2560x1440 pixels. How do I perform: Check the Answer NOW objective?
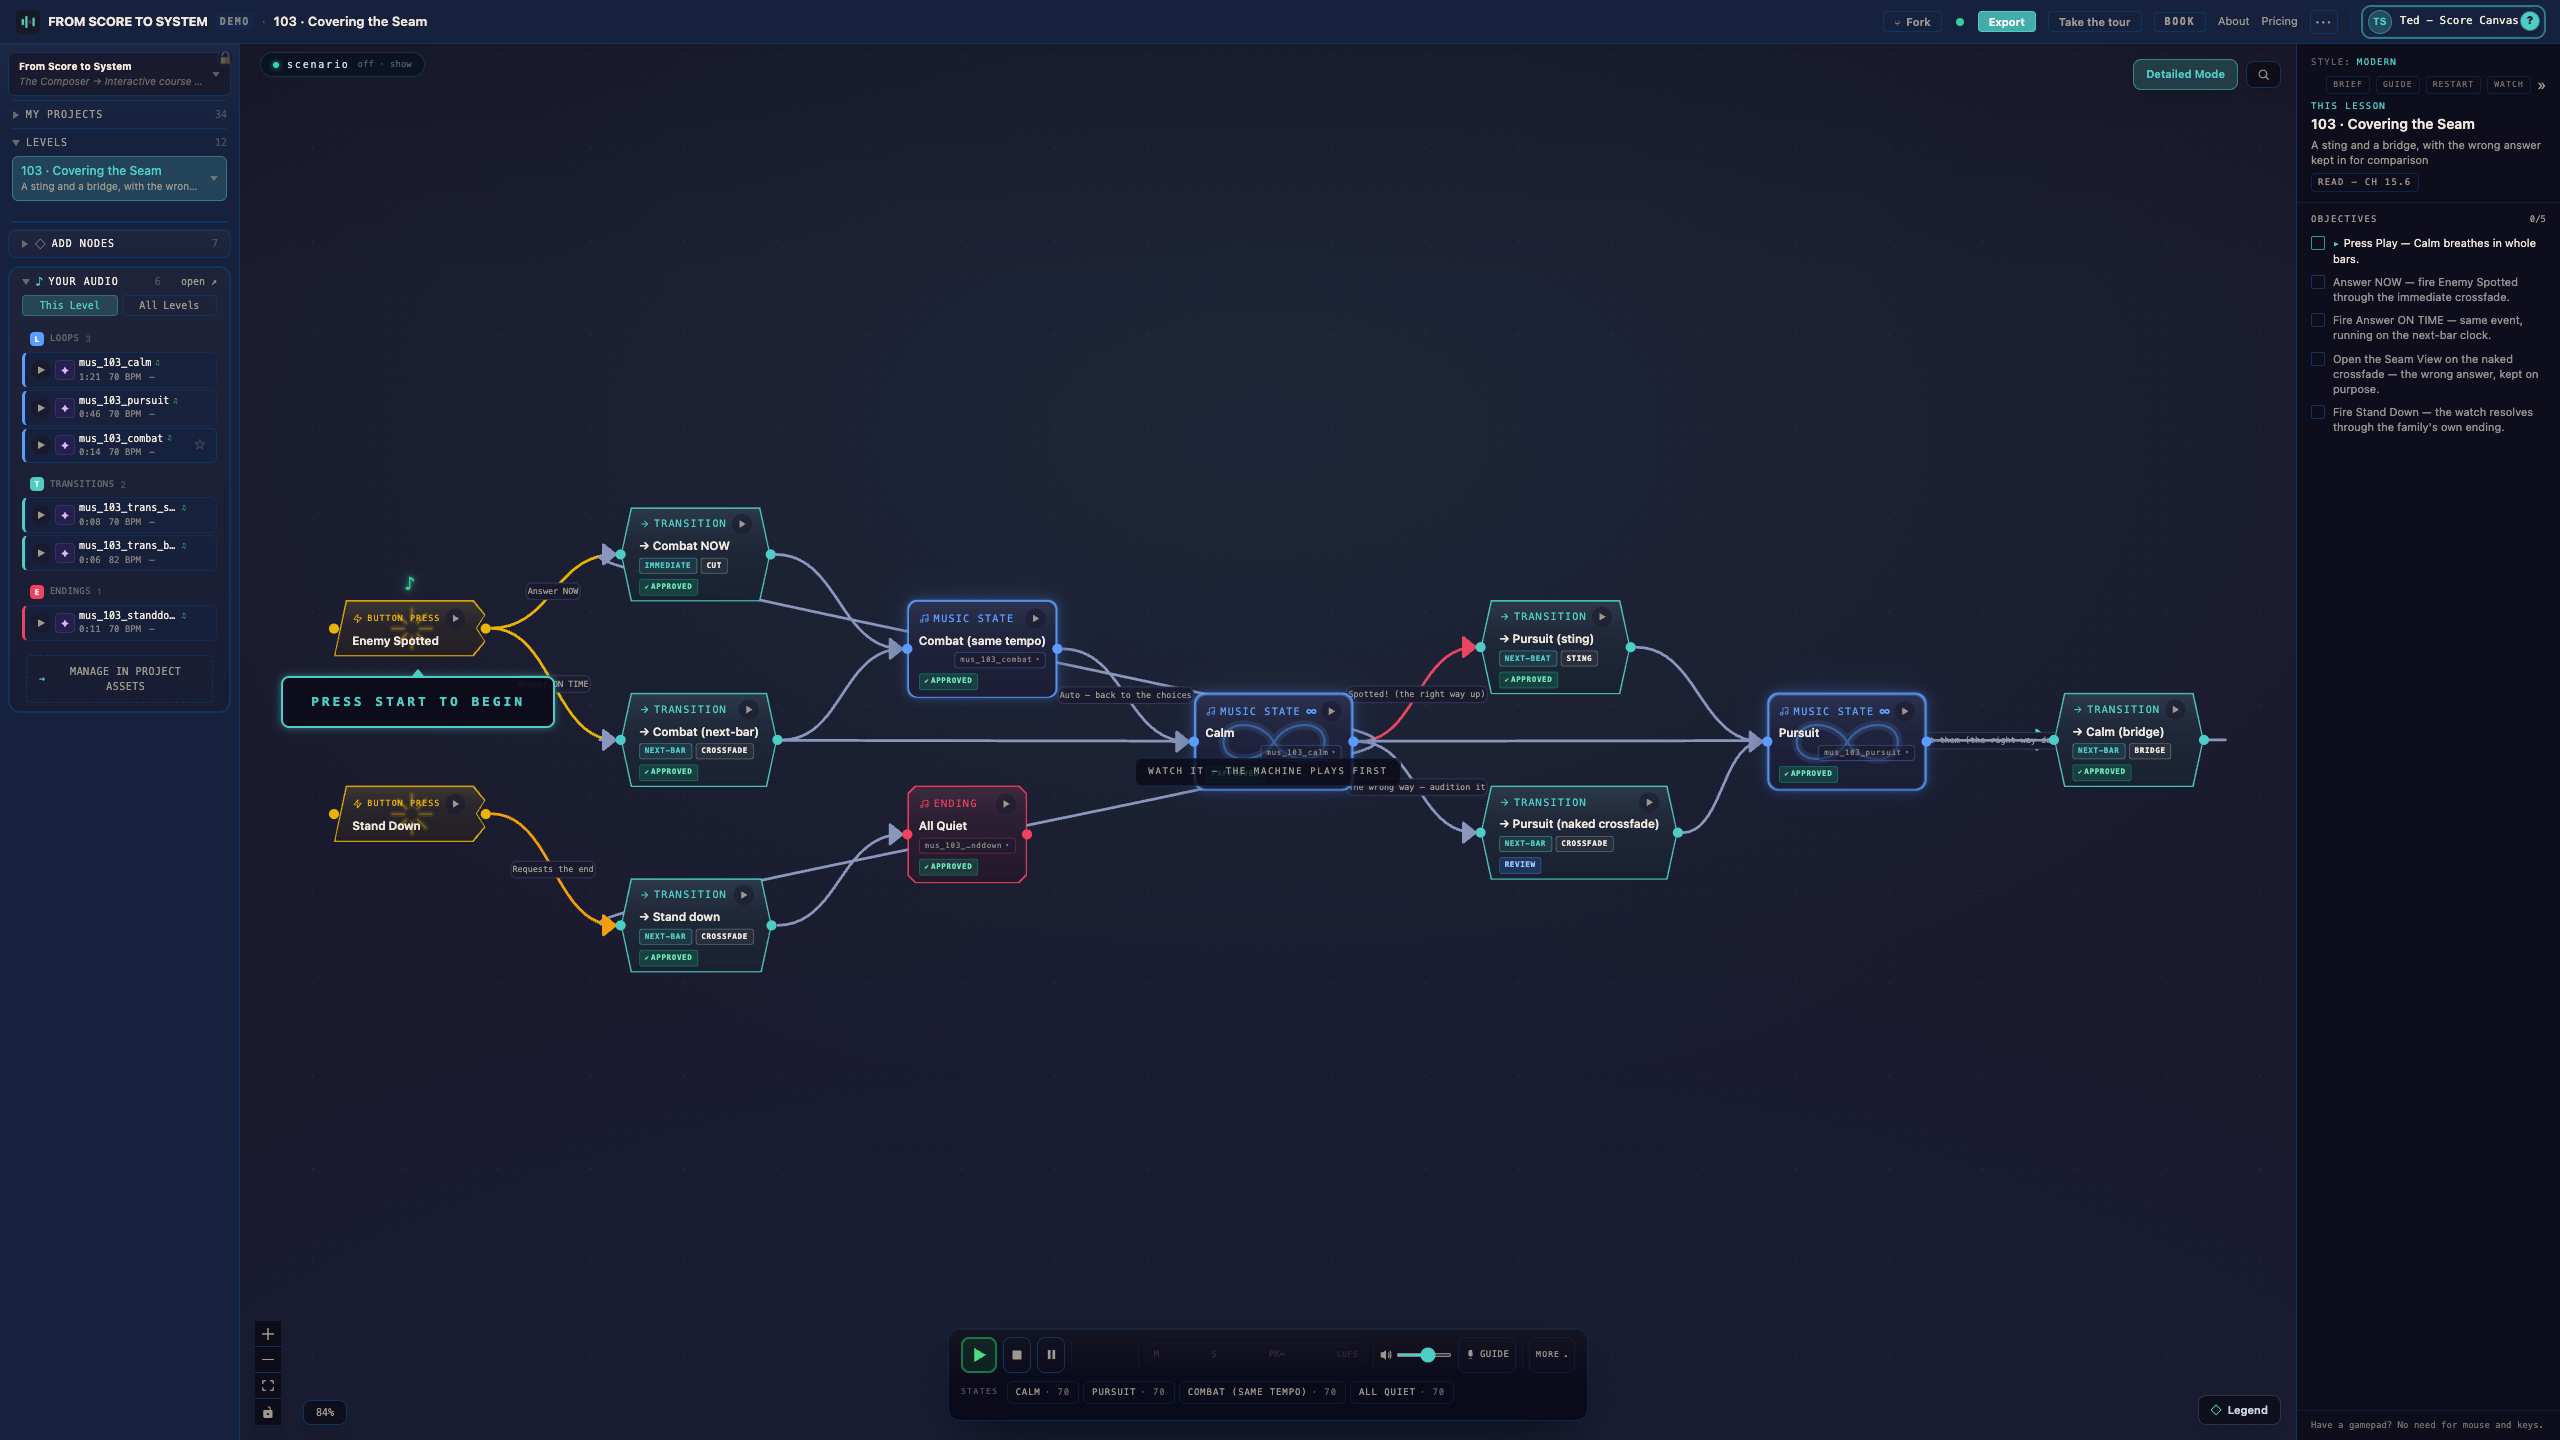pyautogui.click(x=2318, y=283)
